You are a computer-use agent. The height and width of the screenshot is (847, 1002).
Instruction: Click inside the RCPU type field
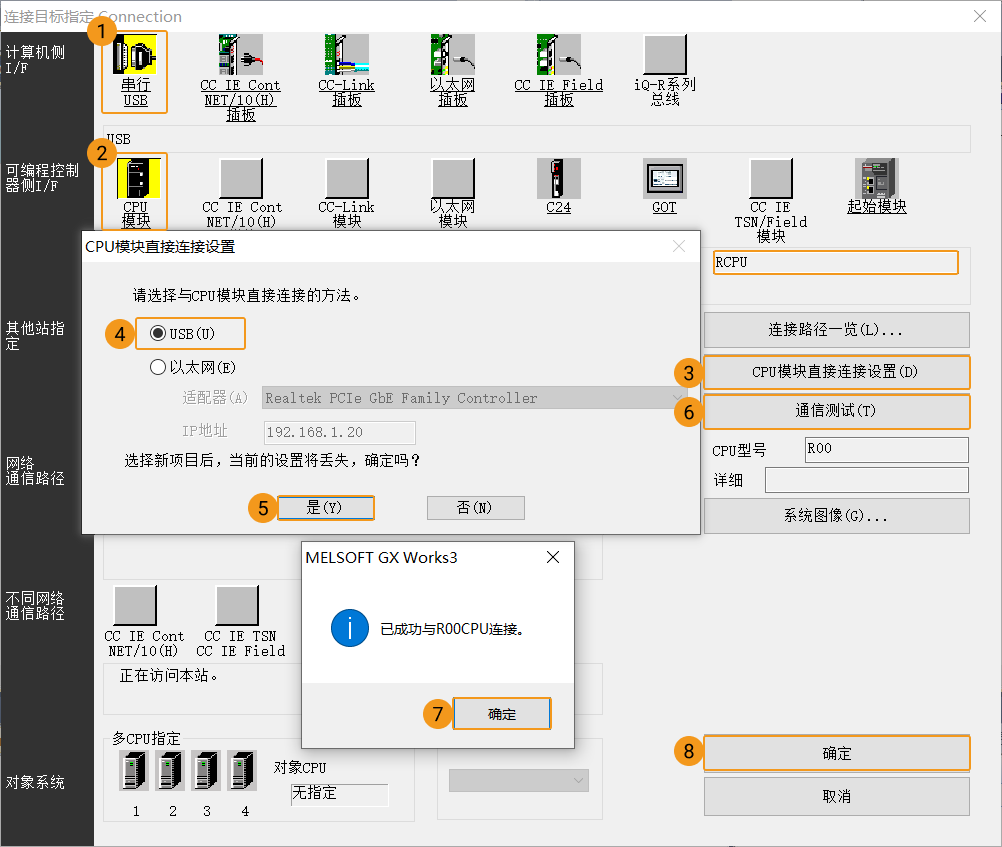click(836, 262)
